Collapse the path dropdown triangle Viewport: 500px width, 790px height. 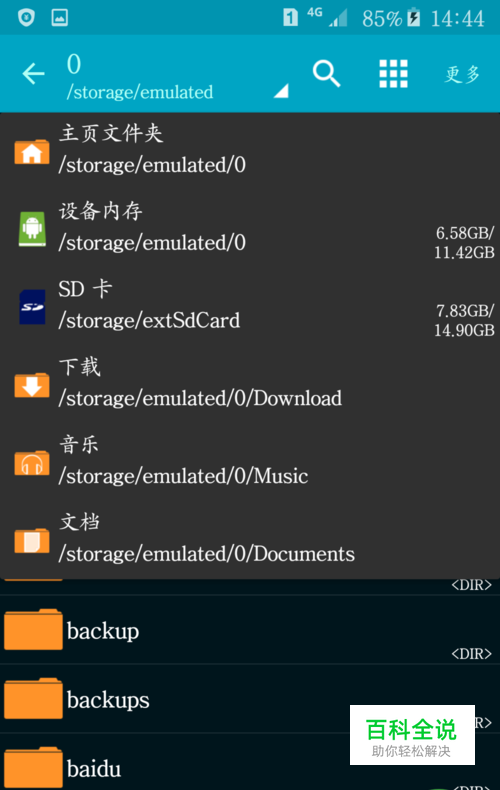[281, 91]
